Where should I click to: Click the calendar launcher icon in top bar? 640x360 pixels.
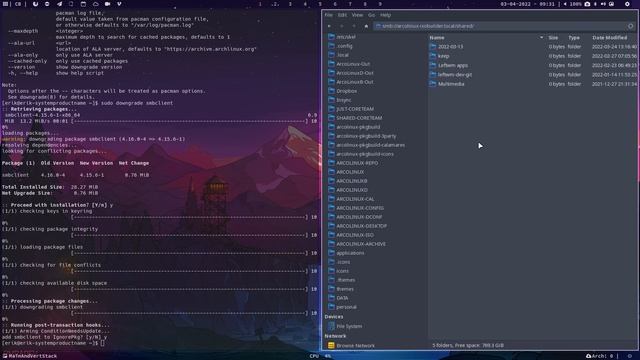pos(83,4)
